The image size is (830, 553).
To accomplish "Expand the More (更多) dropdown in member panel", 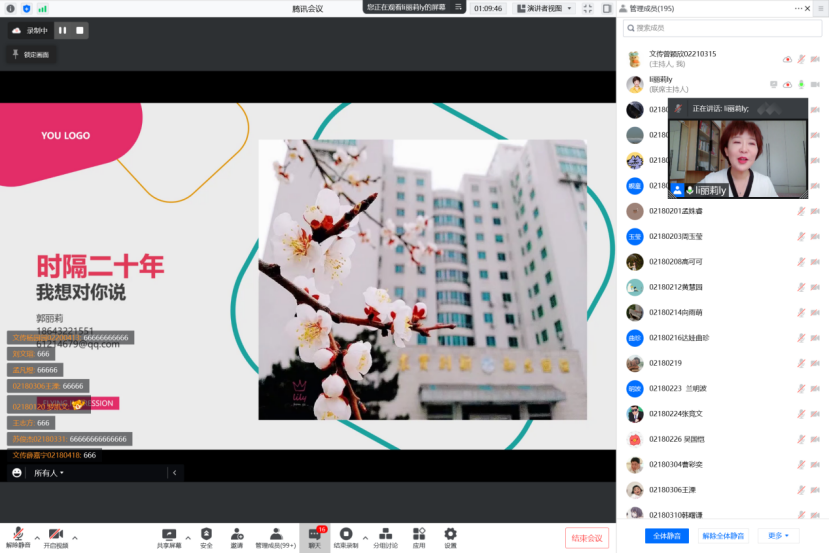I will [778, 536].
